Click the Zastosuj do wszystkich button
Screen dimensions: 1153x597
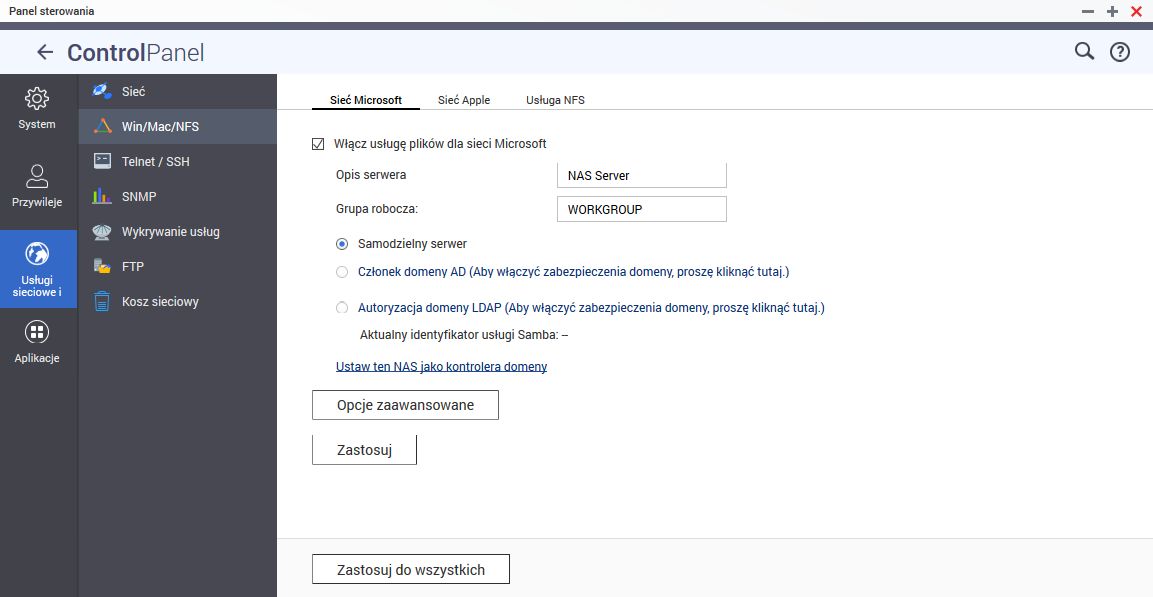(410, 570)
